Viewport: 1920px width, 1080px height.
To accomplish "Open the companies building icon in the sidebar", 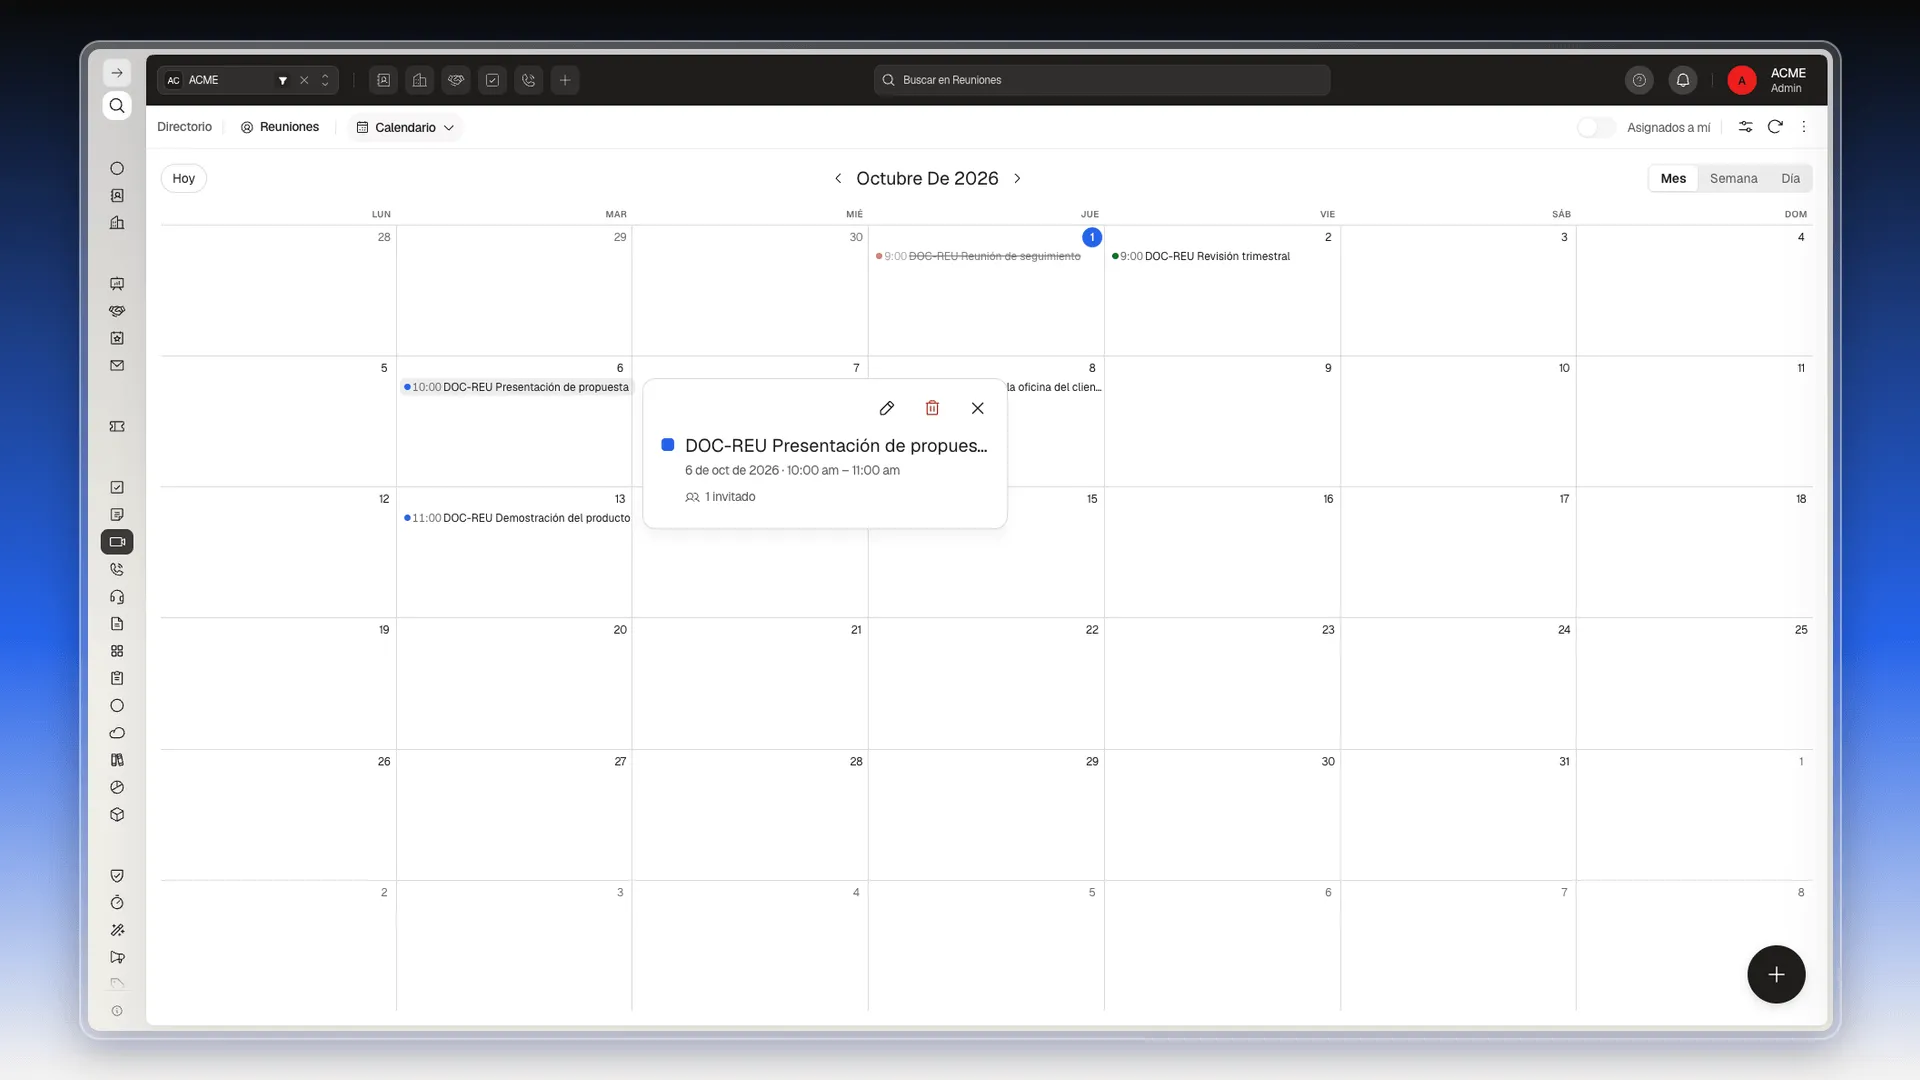I will pos(117,223).
